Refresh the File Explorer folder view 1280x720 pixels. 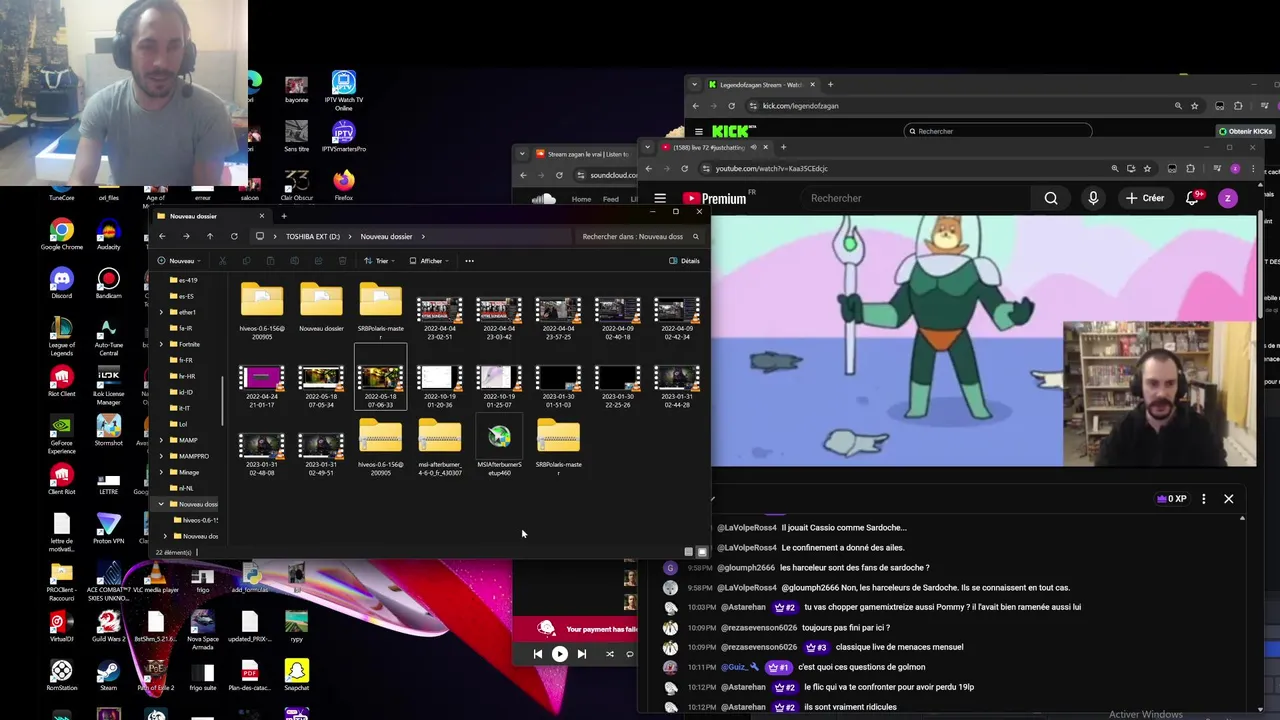[234, 236]
